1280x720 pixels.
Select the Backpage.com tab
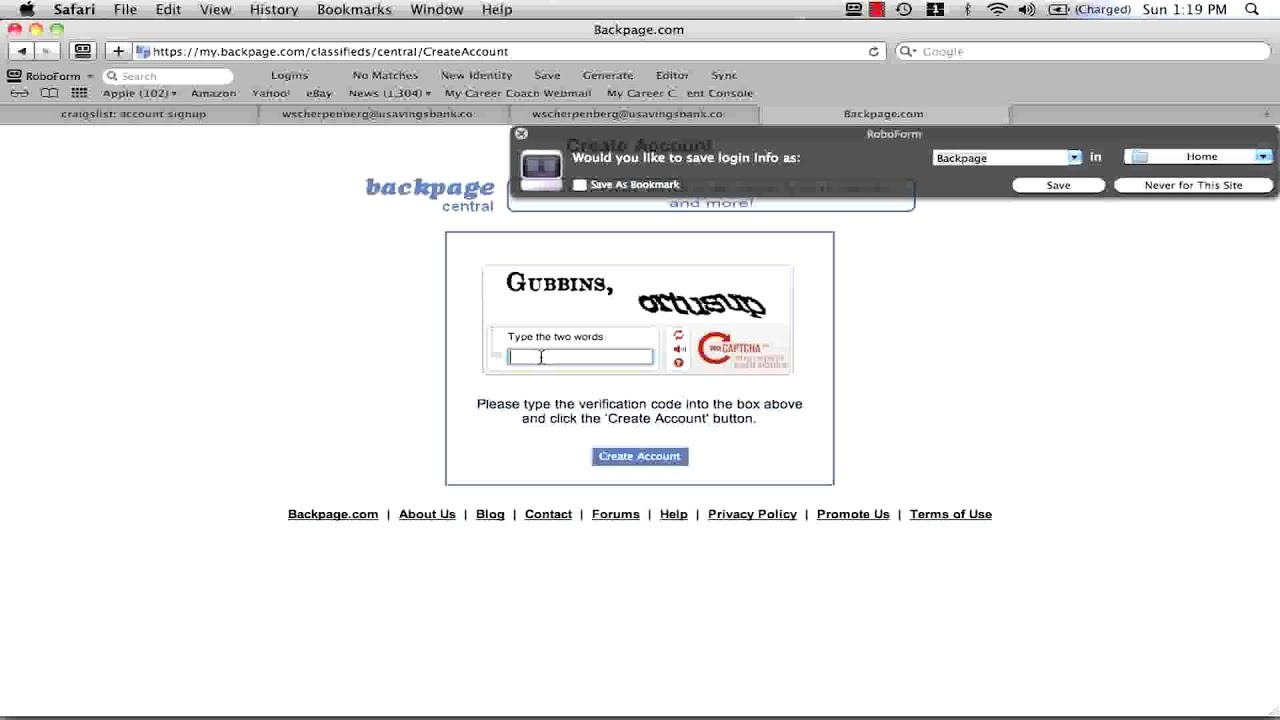(x=883, y=114)
